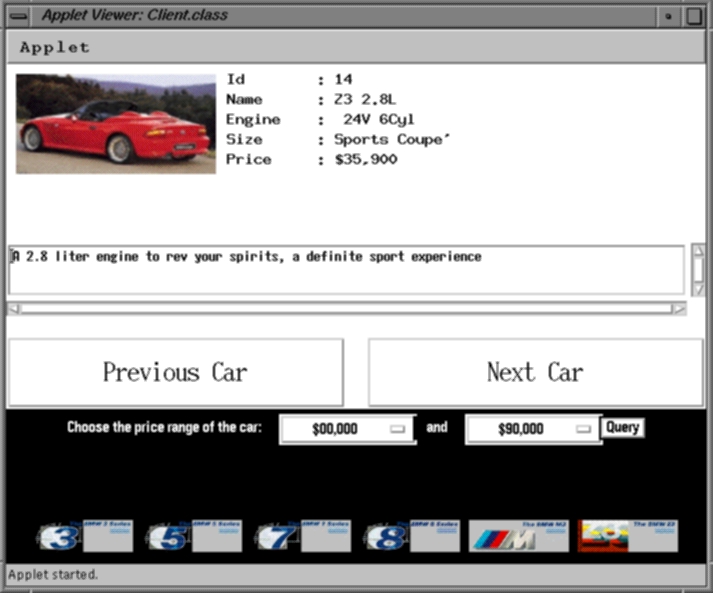Run the price Query button
Viewport: 713px width, 593px height.
[623, 427]
